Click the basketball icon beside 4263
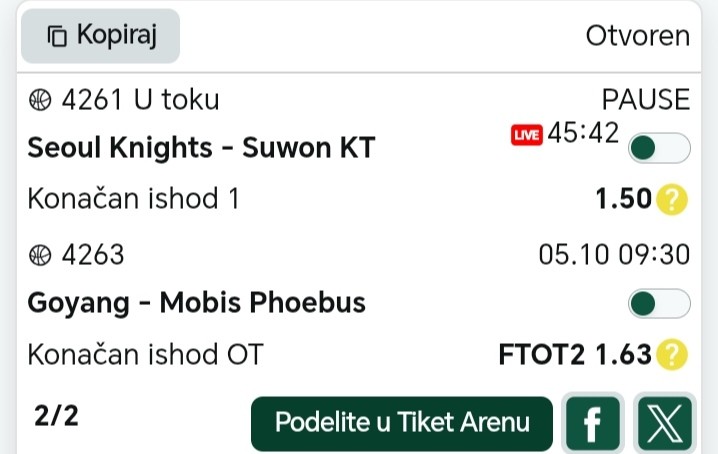718x454 pixels. pos(40,255)
